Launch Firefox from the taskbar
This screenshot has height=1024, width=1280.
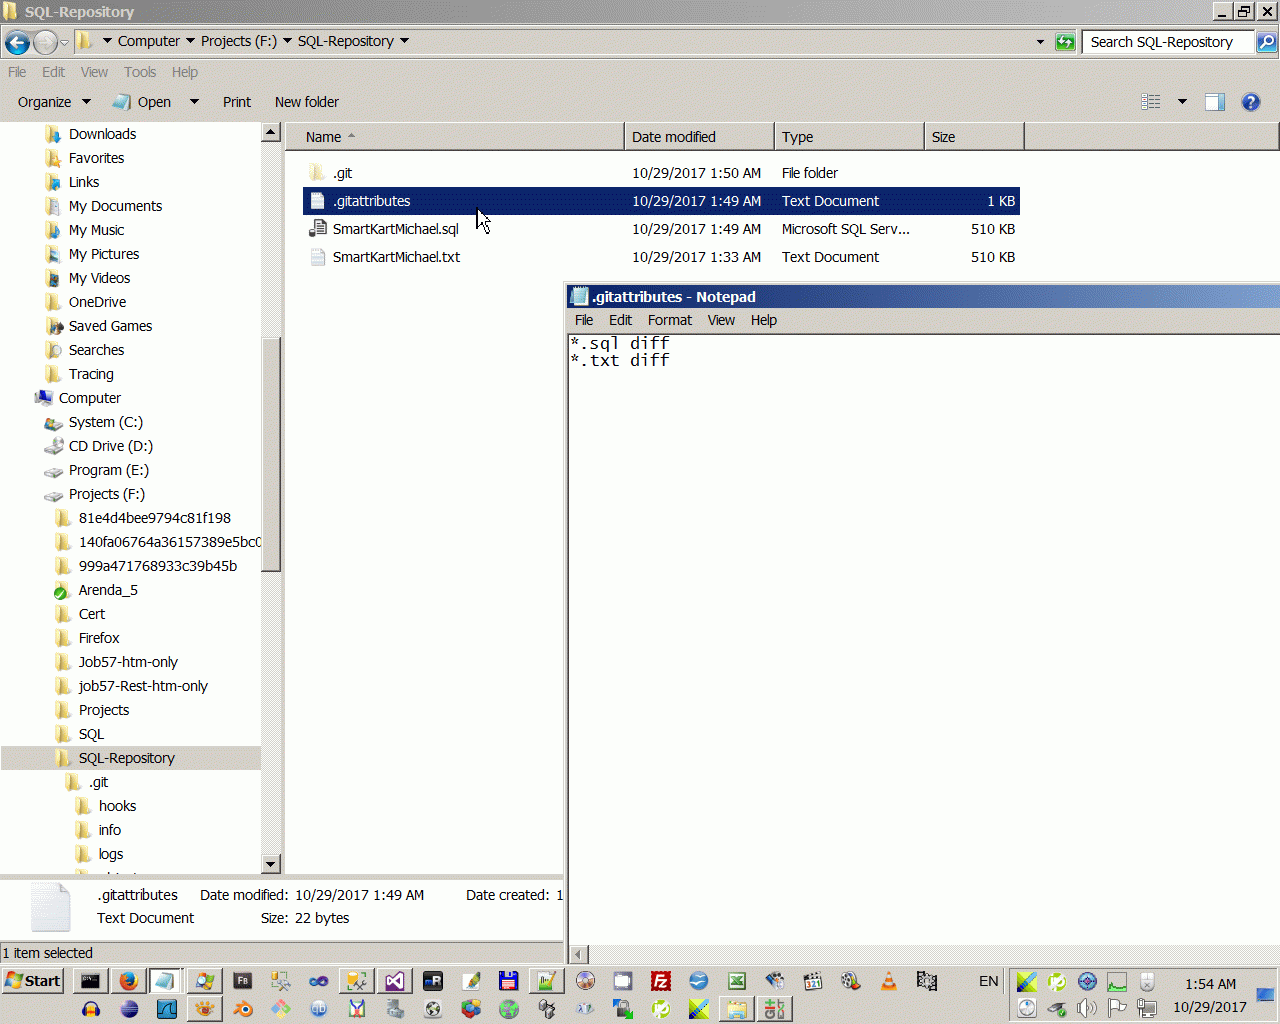(x=128, y=981)
